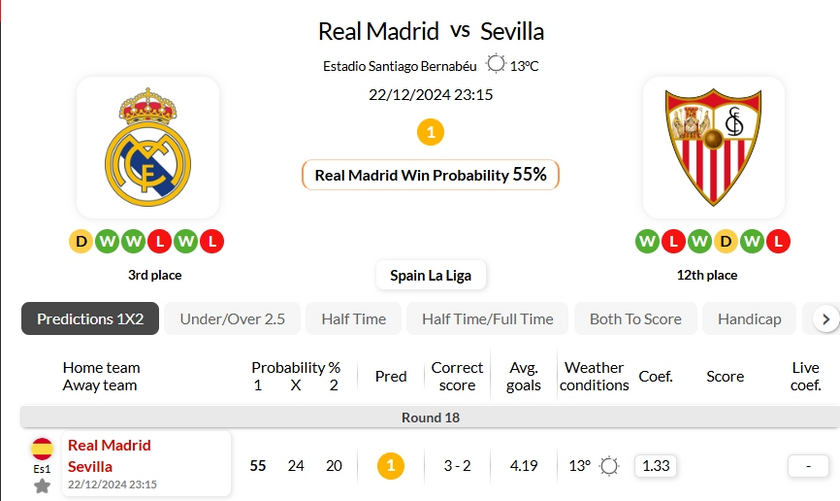This screenshot has width=840, height=501.
Task: Click the live coefficient dash box
Action: pyautogui.click(x=806, y=465)
